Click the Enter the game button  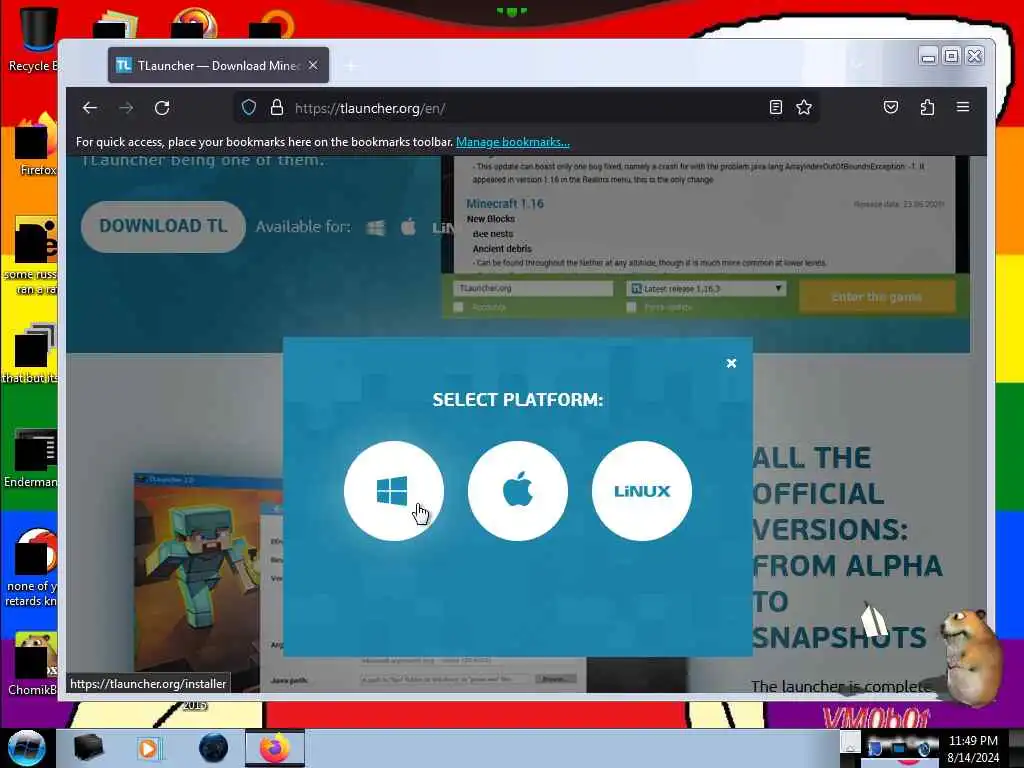(x=876, y=297)
